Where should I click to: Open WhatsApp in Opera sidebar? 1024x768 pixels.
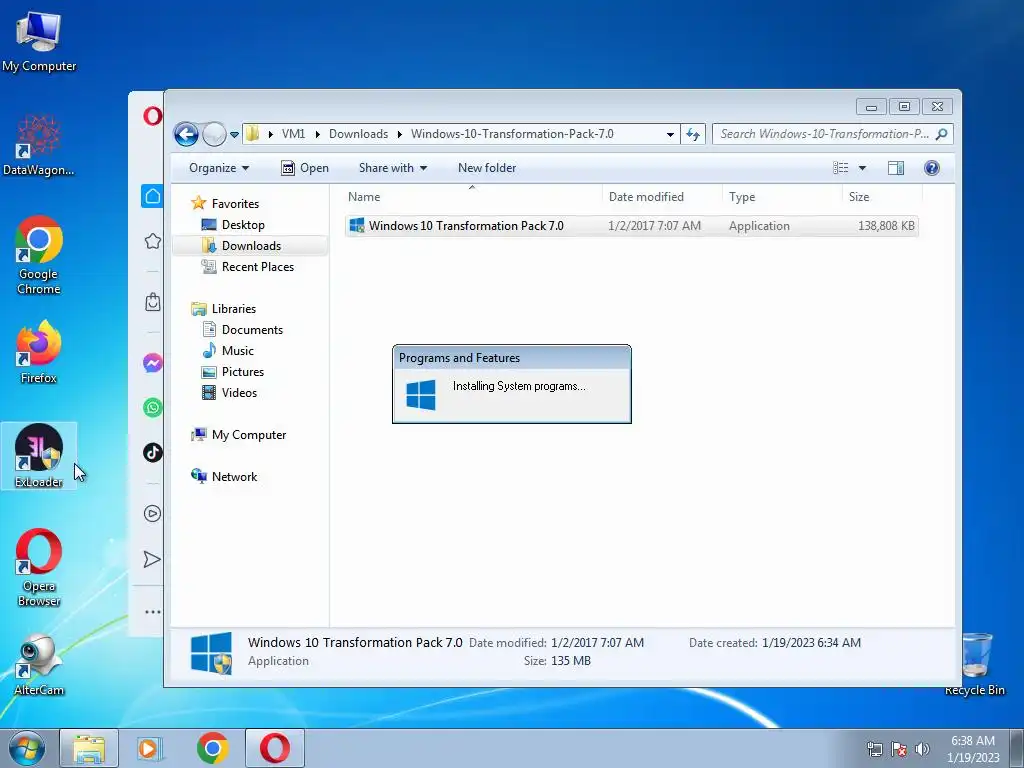coord(152,408)
